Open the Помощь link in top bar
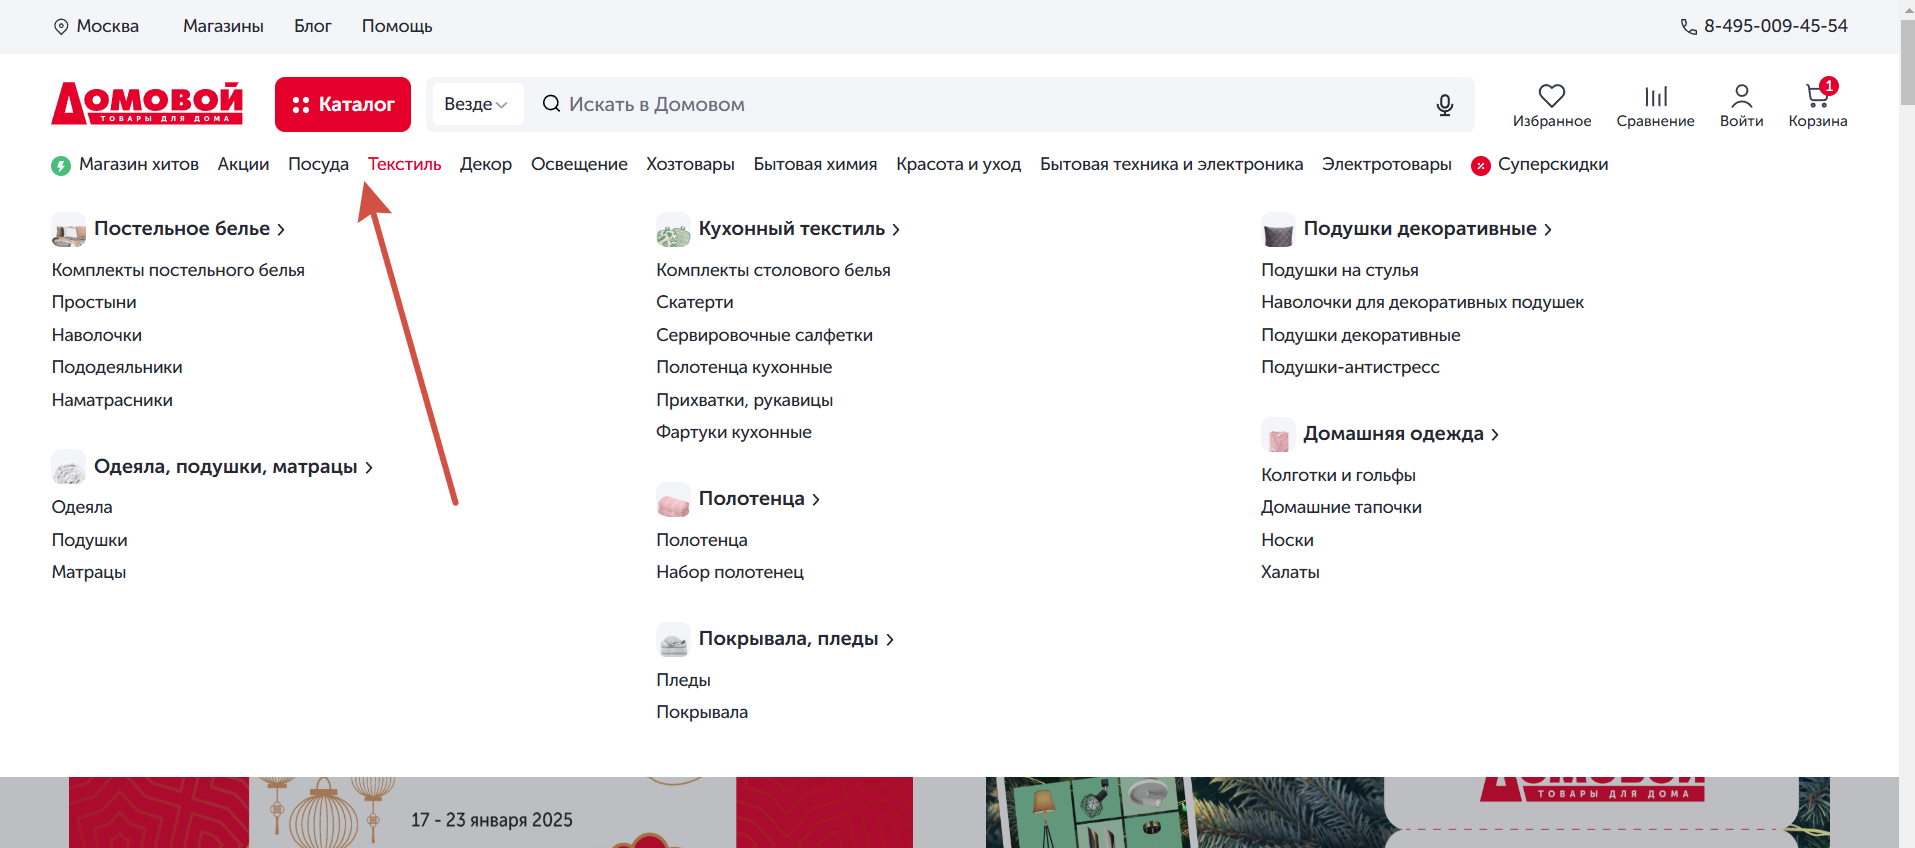The height and width of the screenshot is (848, 1915). [397, 26]
